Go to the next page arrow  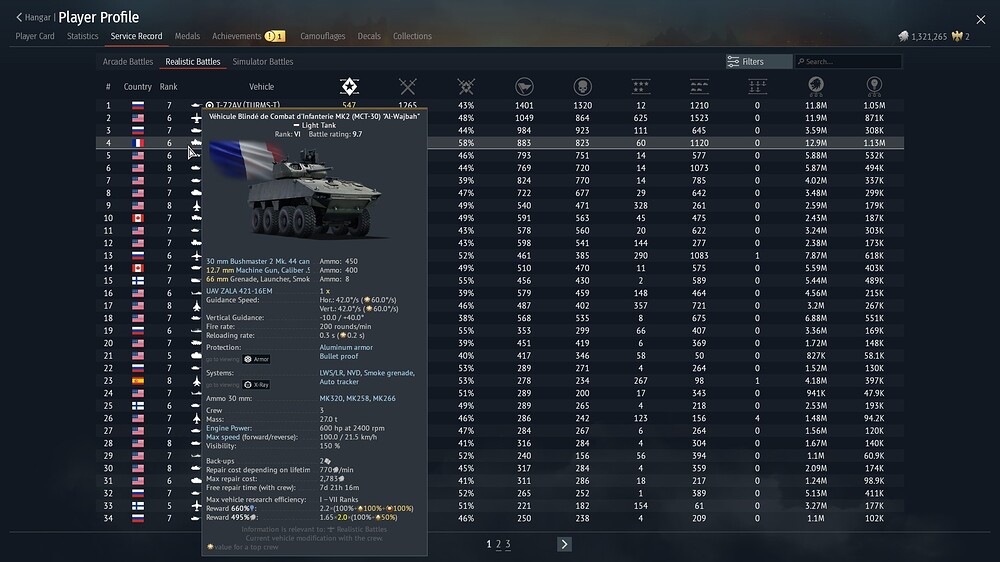[564, 544]
